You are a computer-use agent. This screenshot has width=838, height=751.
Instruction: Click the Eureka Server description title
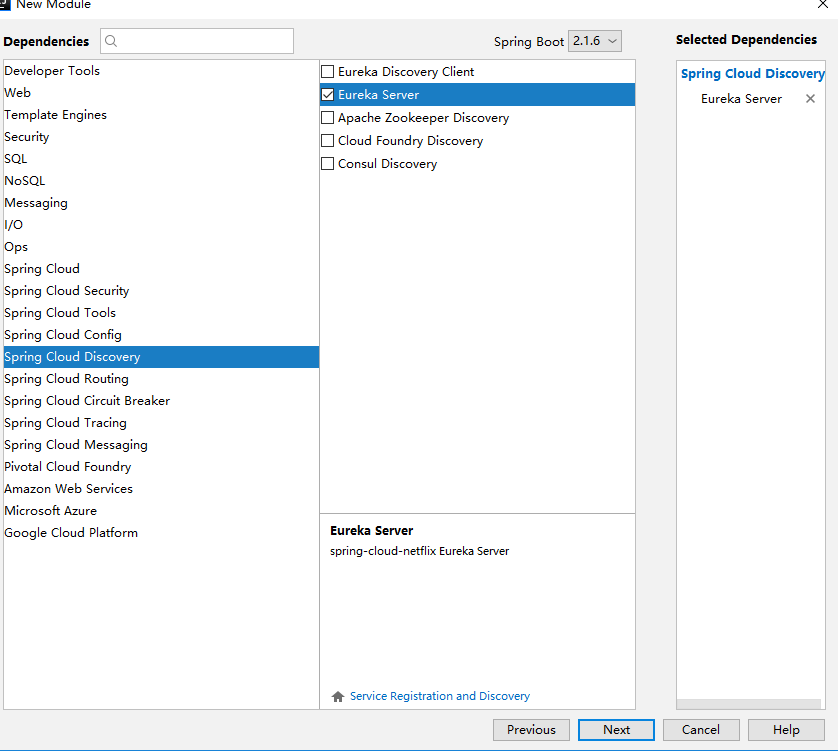[371, 531]
